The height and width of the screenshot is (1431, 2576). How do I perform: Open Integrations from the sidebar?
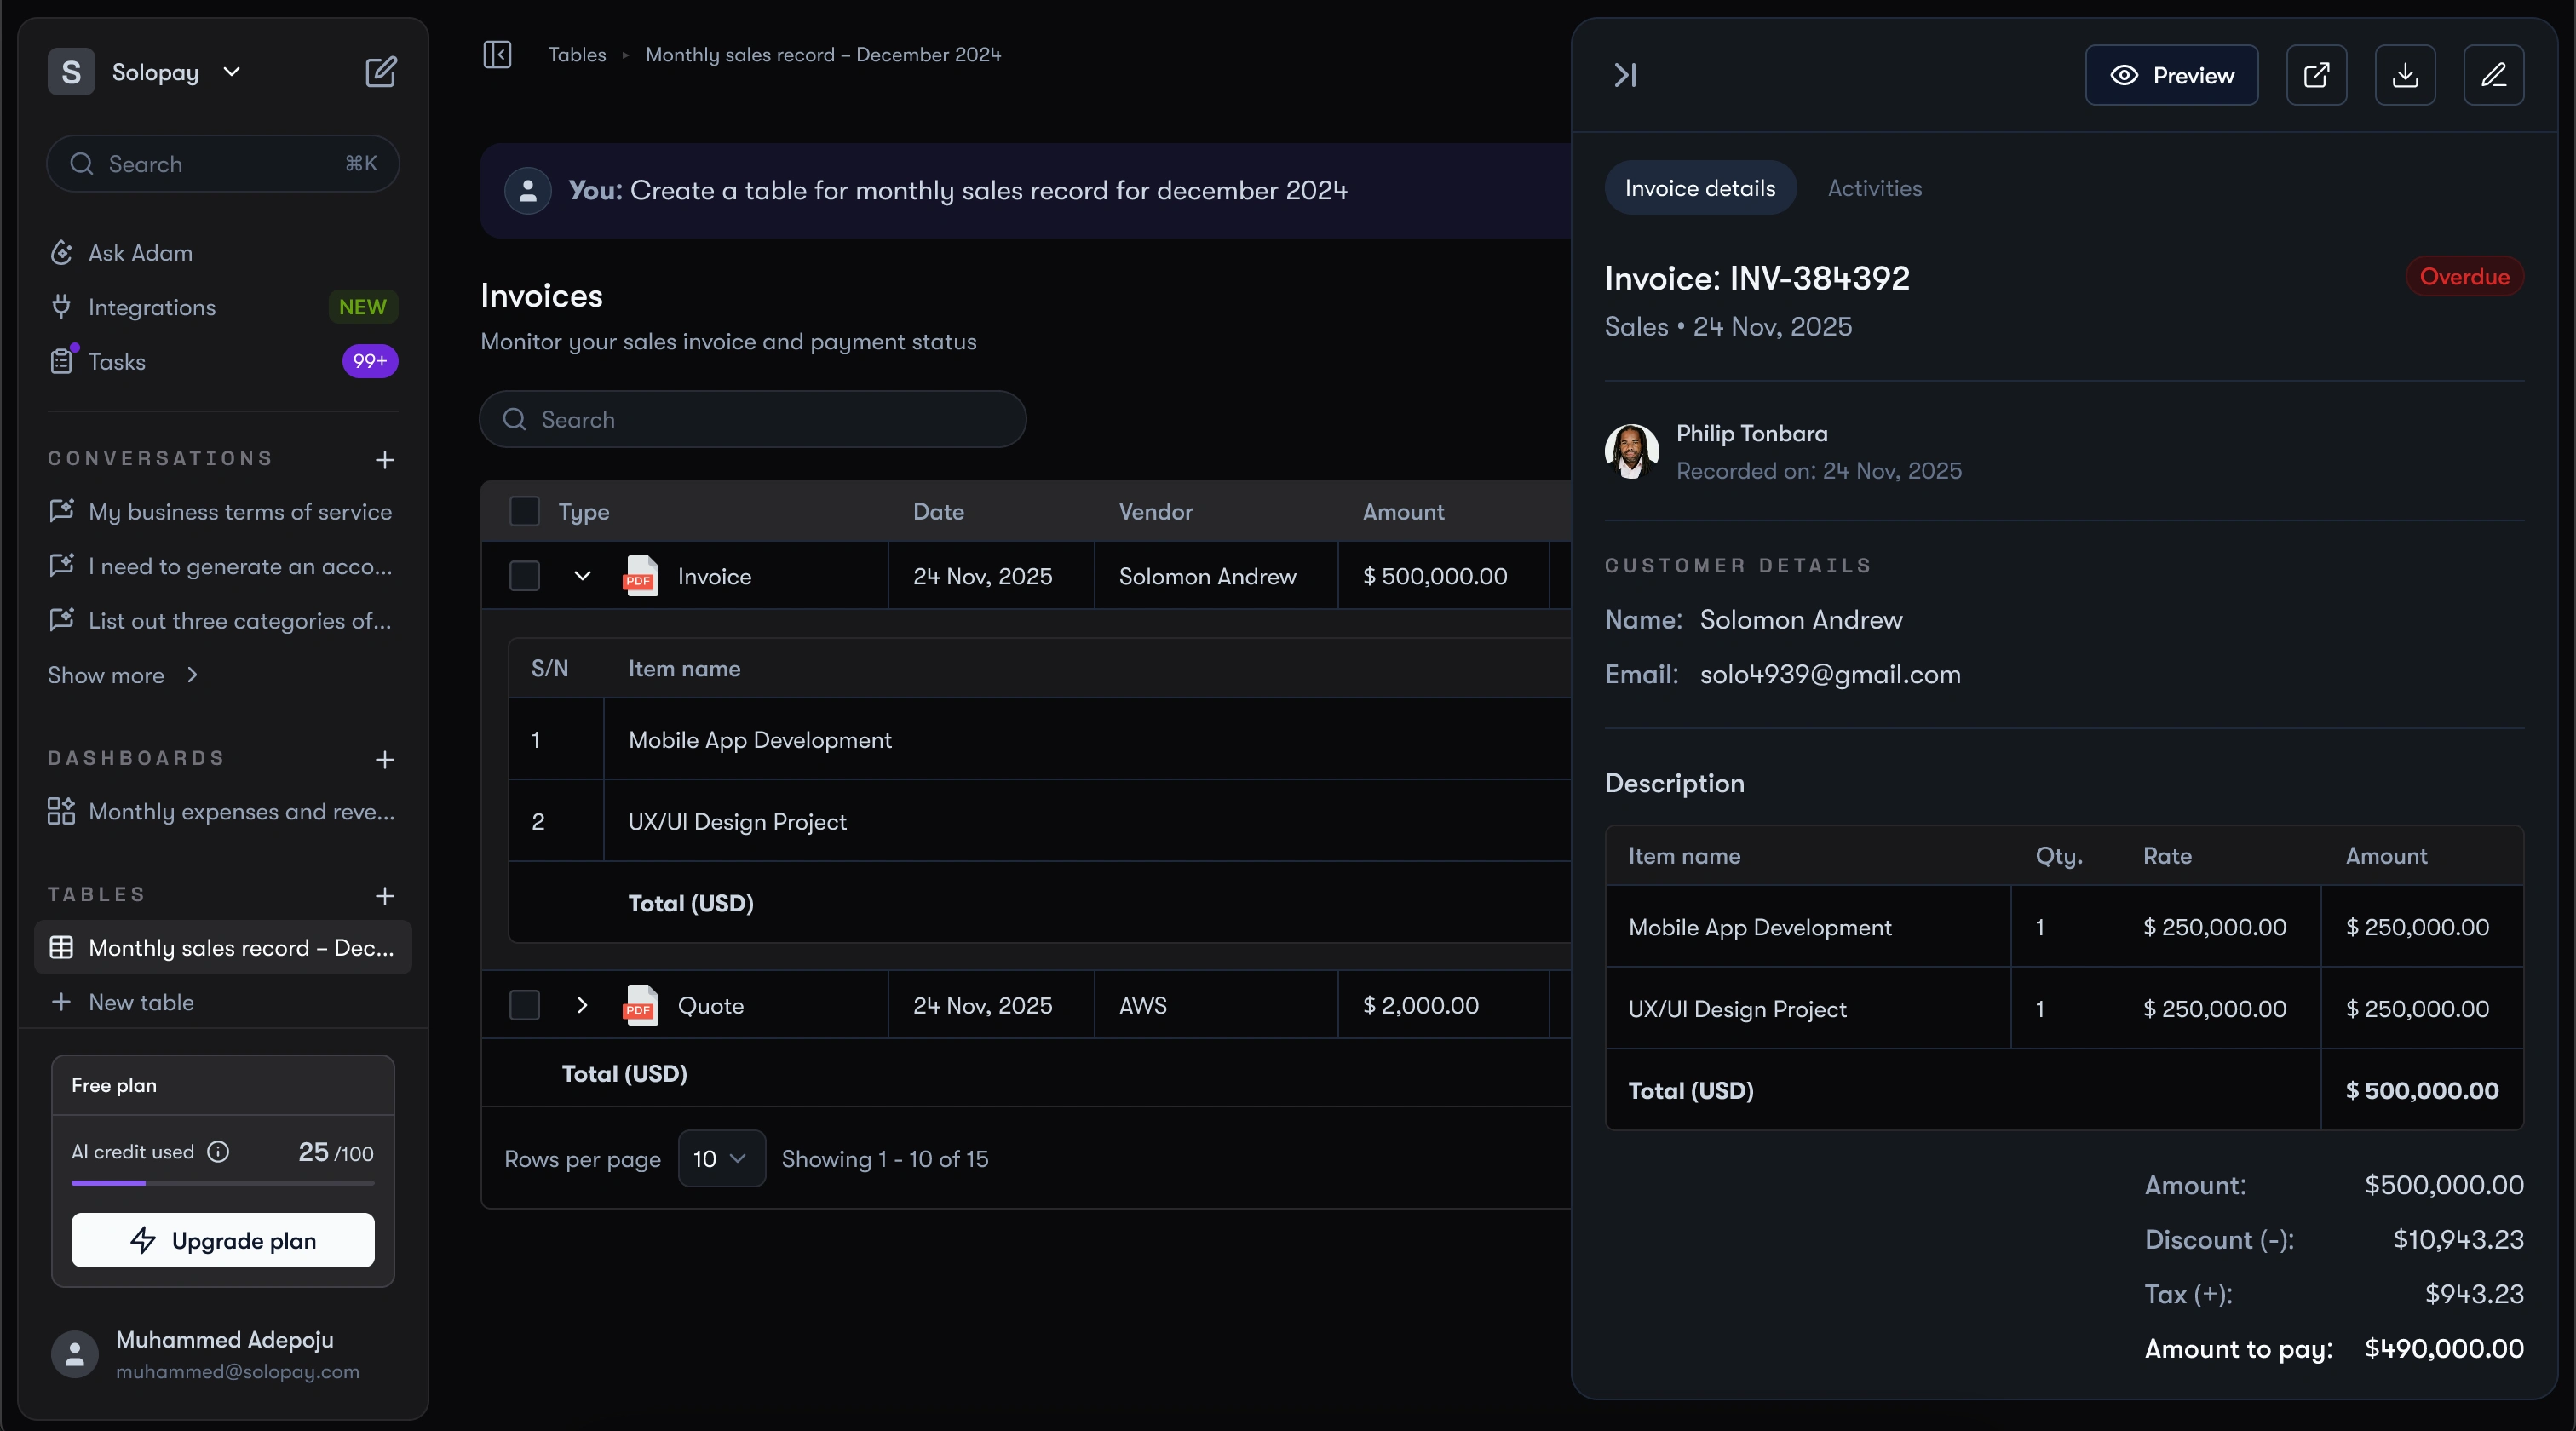click(x=152, y=307)
